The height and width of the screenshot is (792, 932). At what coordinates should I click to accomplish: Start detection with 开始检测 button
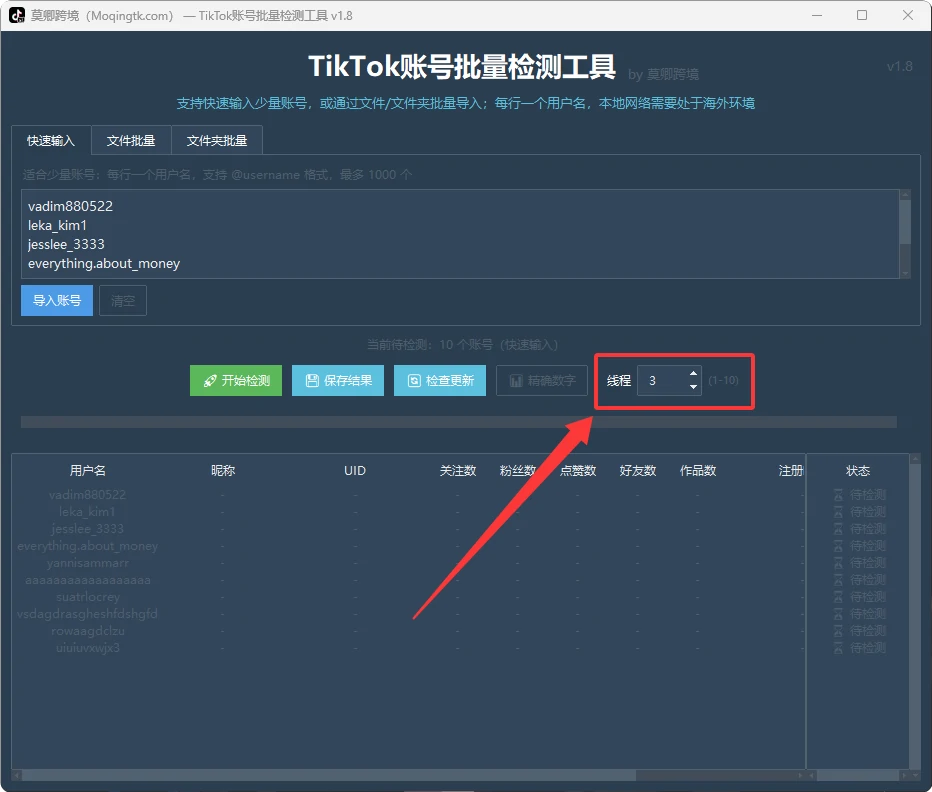[236, 381]
